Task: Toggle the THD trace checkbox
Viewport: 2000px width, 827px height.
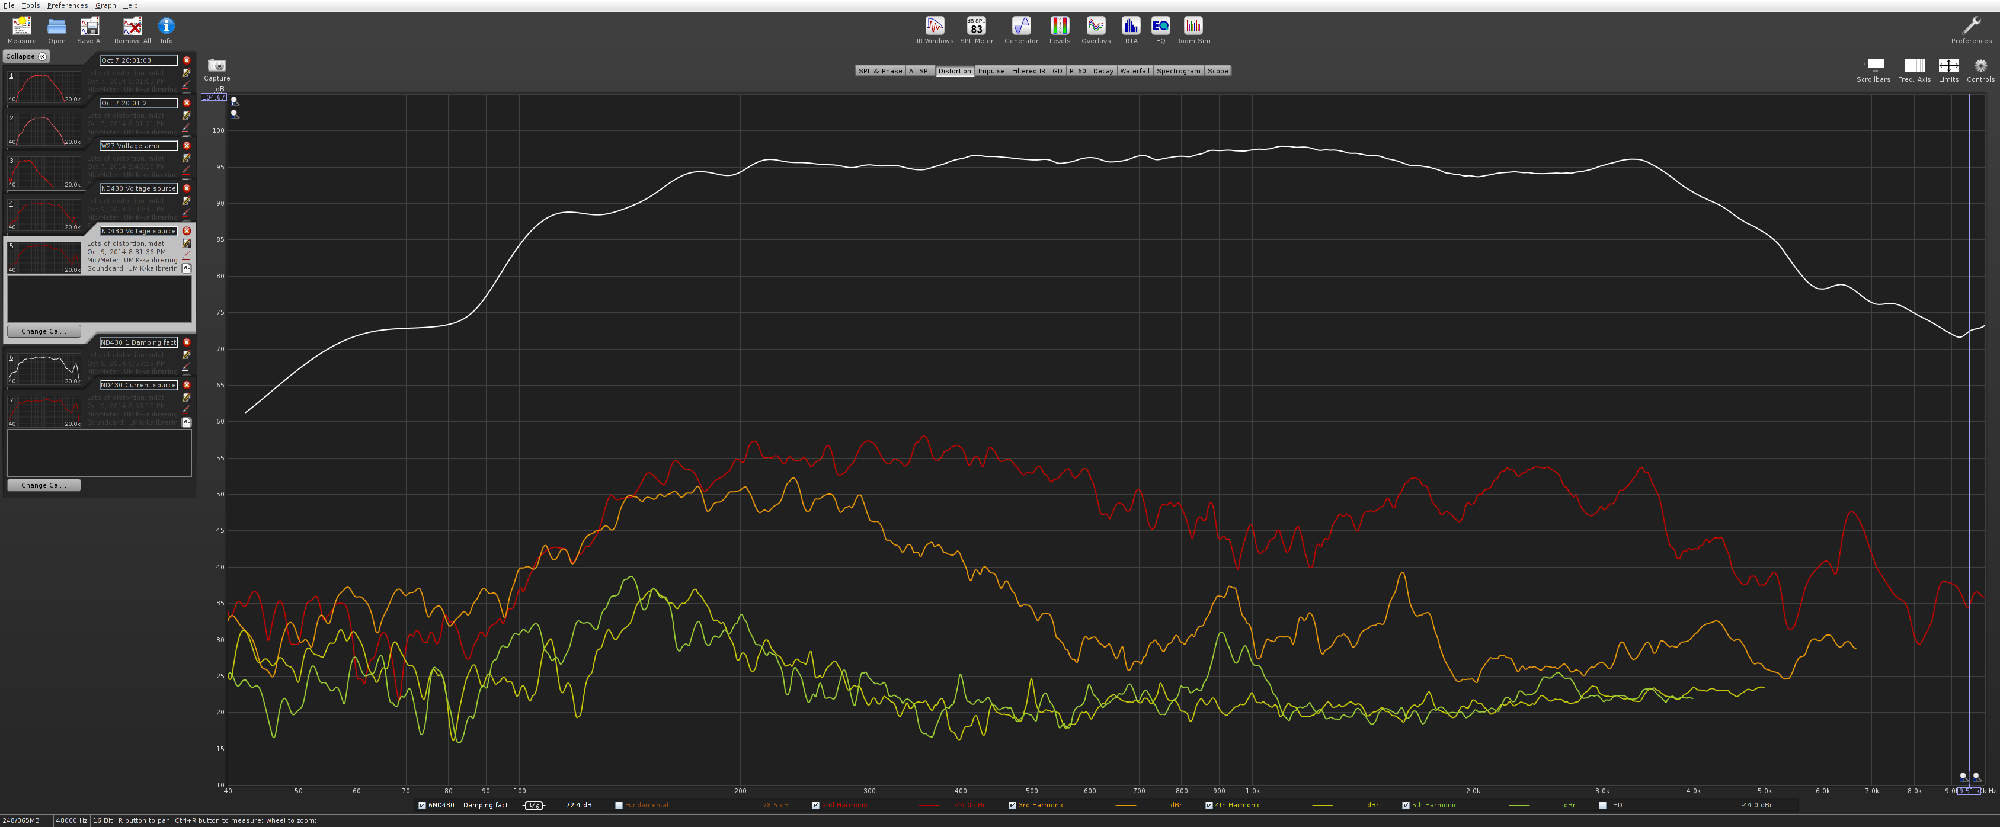Action: (x=1603, y=804)
